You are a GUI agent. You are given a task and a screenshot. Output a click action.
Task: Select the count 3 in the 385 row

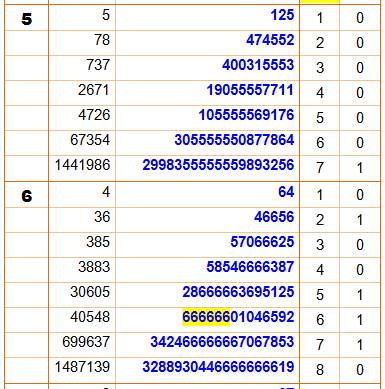(x=320, y=245)
